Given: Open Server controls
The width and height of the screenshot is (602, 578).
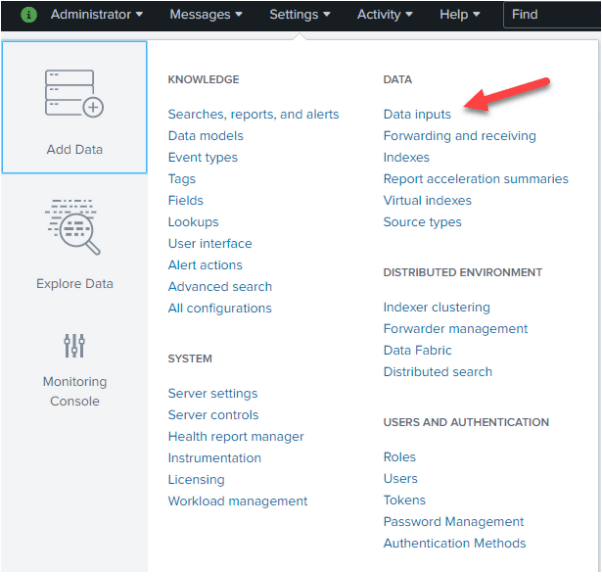Looking at the screenshot, I should point(213,415).
